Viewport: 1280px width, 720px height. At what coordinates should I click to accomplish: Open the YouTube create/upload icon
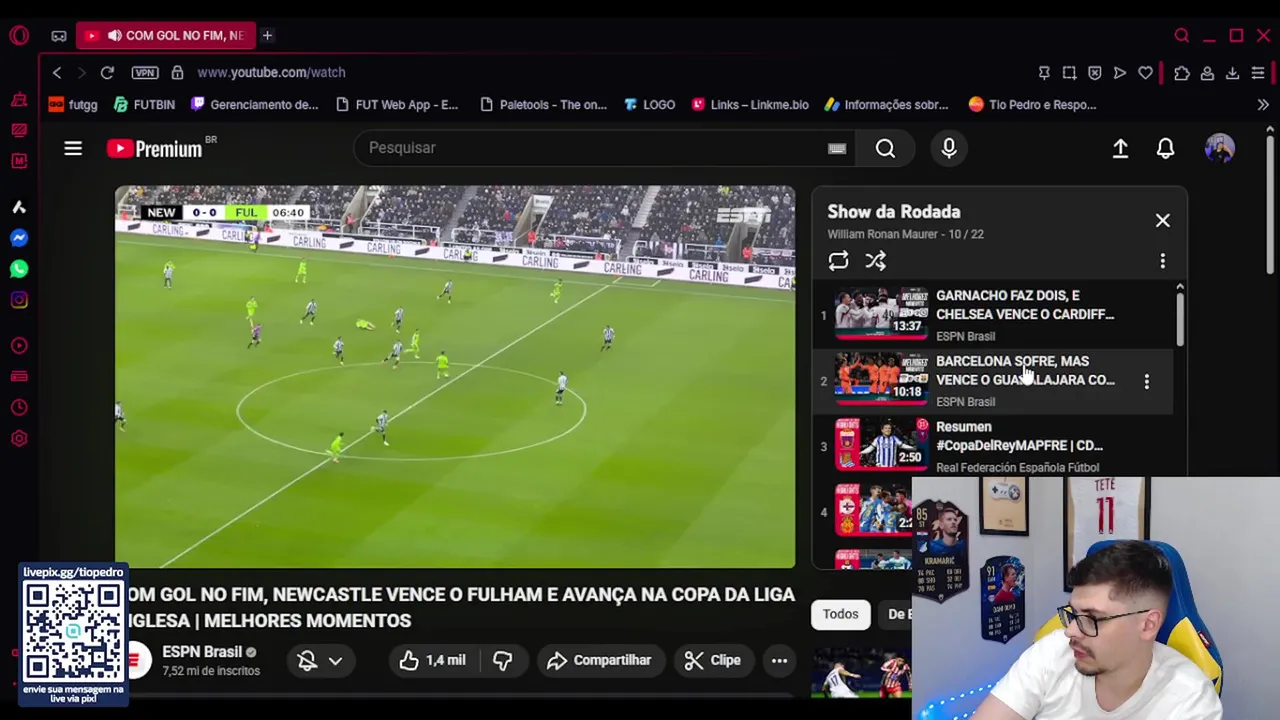click(x=1120, y=148)
